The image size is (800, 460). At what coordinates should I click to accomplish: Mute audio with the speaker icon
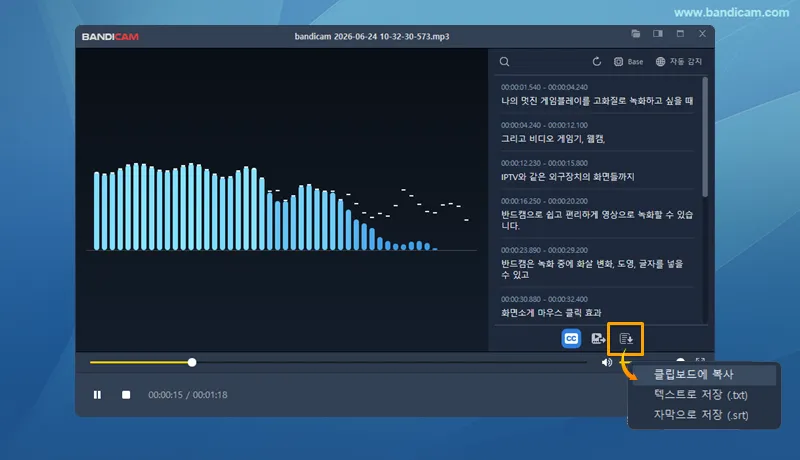tap(607, 362)
